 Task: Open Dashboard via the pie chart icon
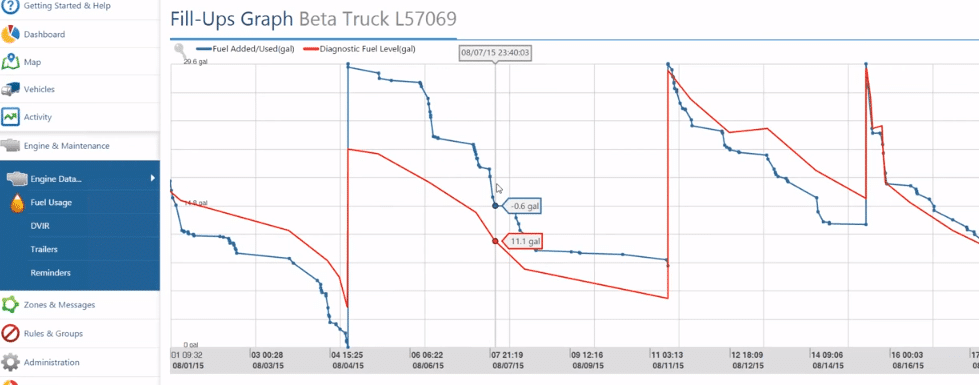click(9, 34)
